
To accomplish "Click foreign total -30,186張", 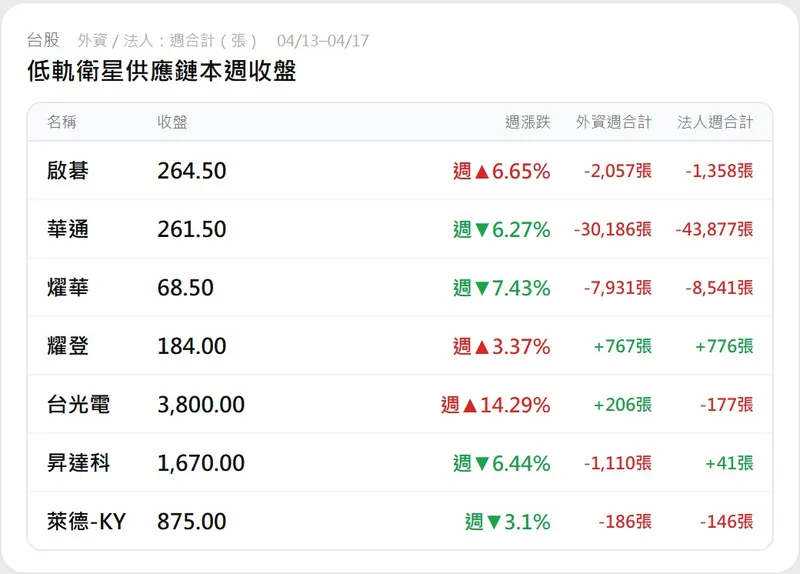I will [x=613, y=230].
